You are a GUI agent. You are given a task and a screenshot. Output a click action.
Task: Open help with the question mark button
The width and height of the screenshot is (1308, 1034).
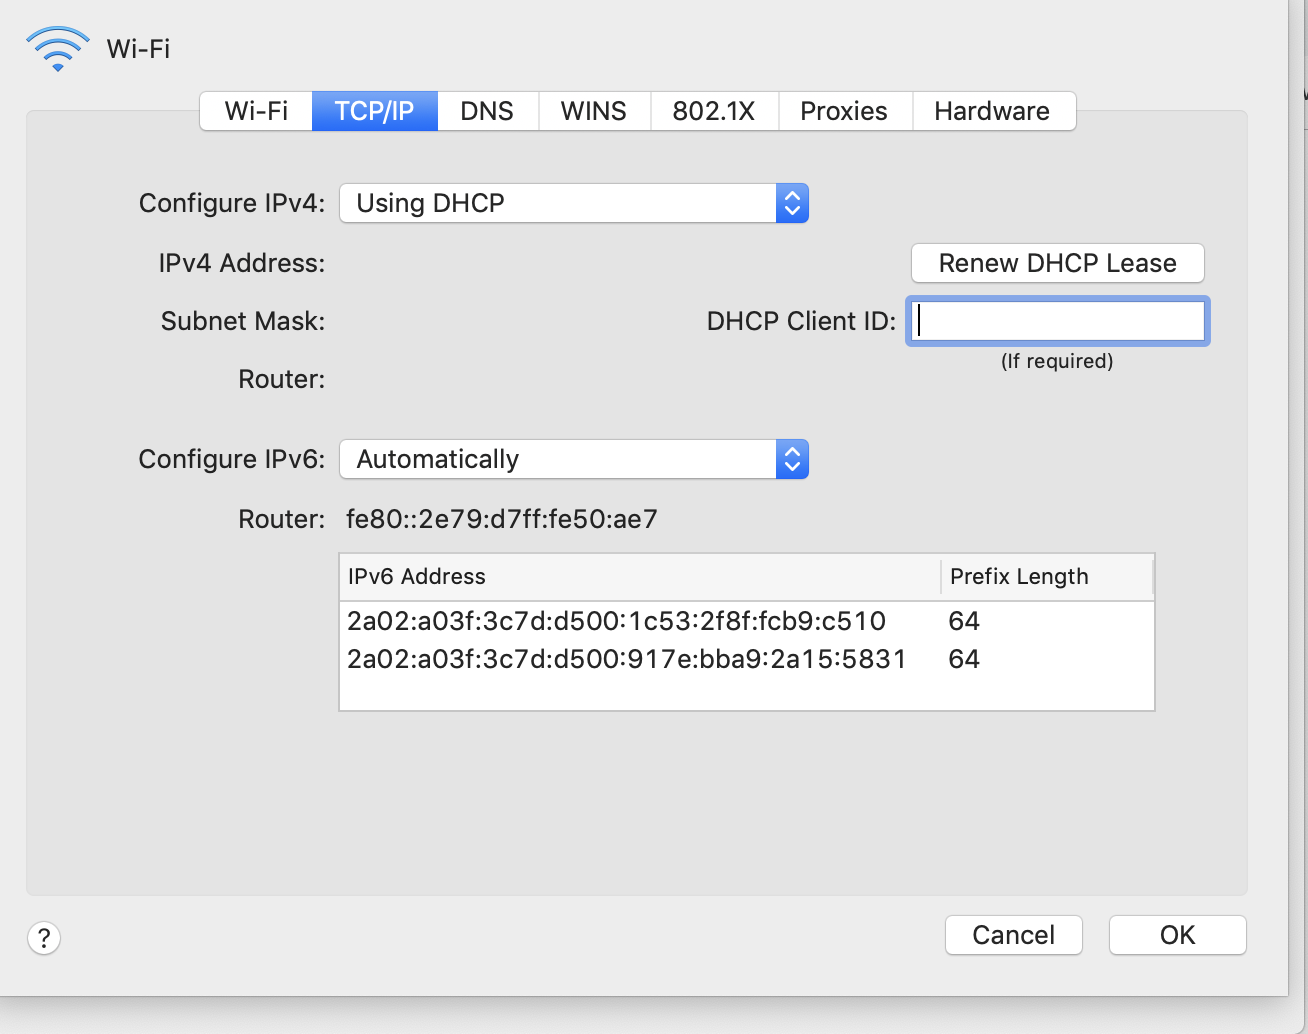44,938
